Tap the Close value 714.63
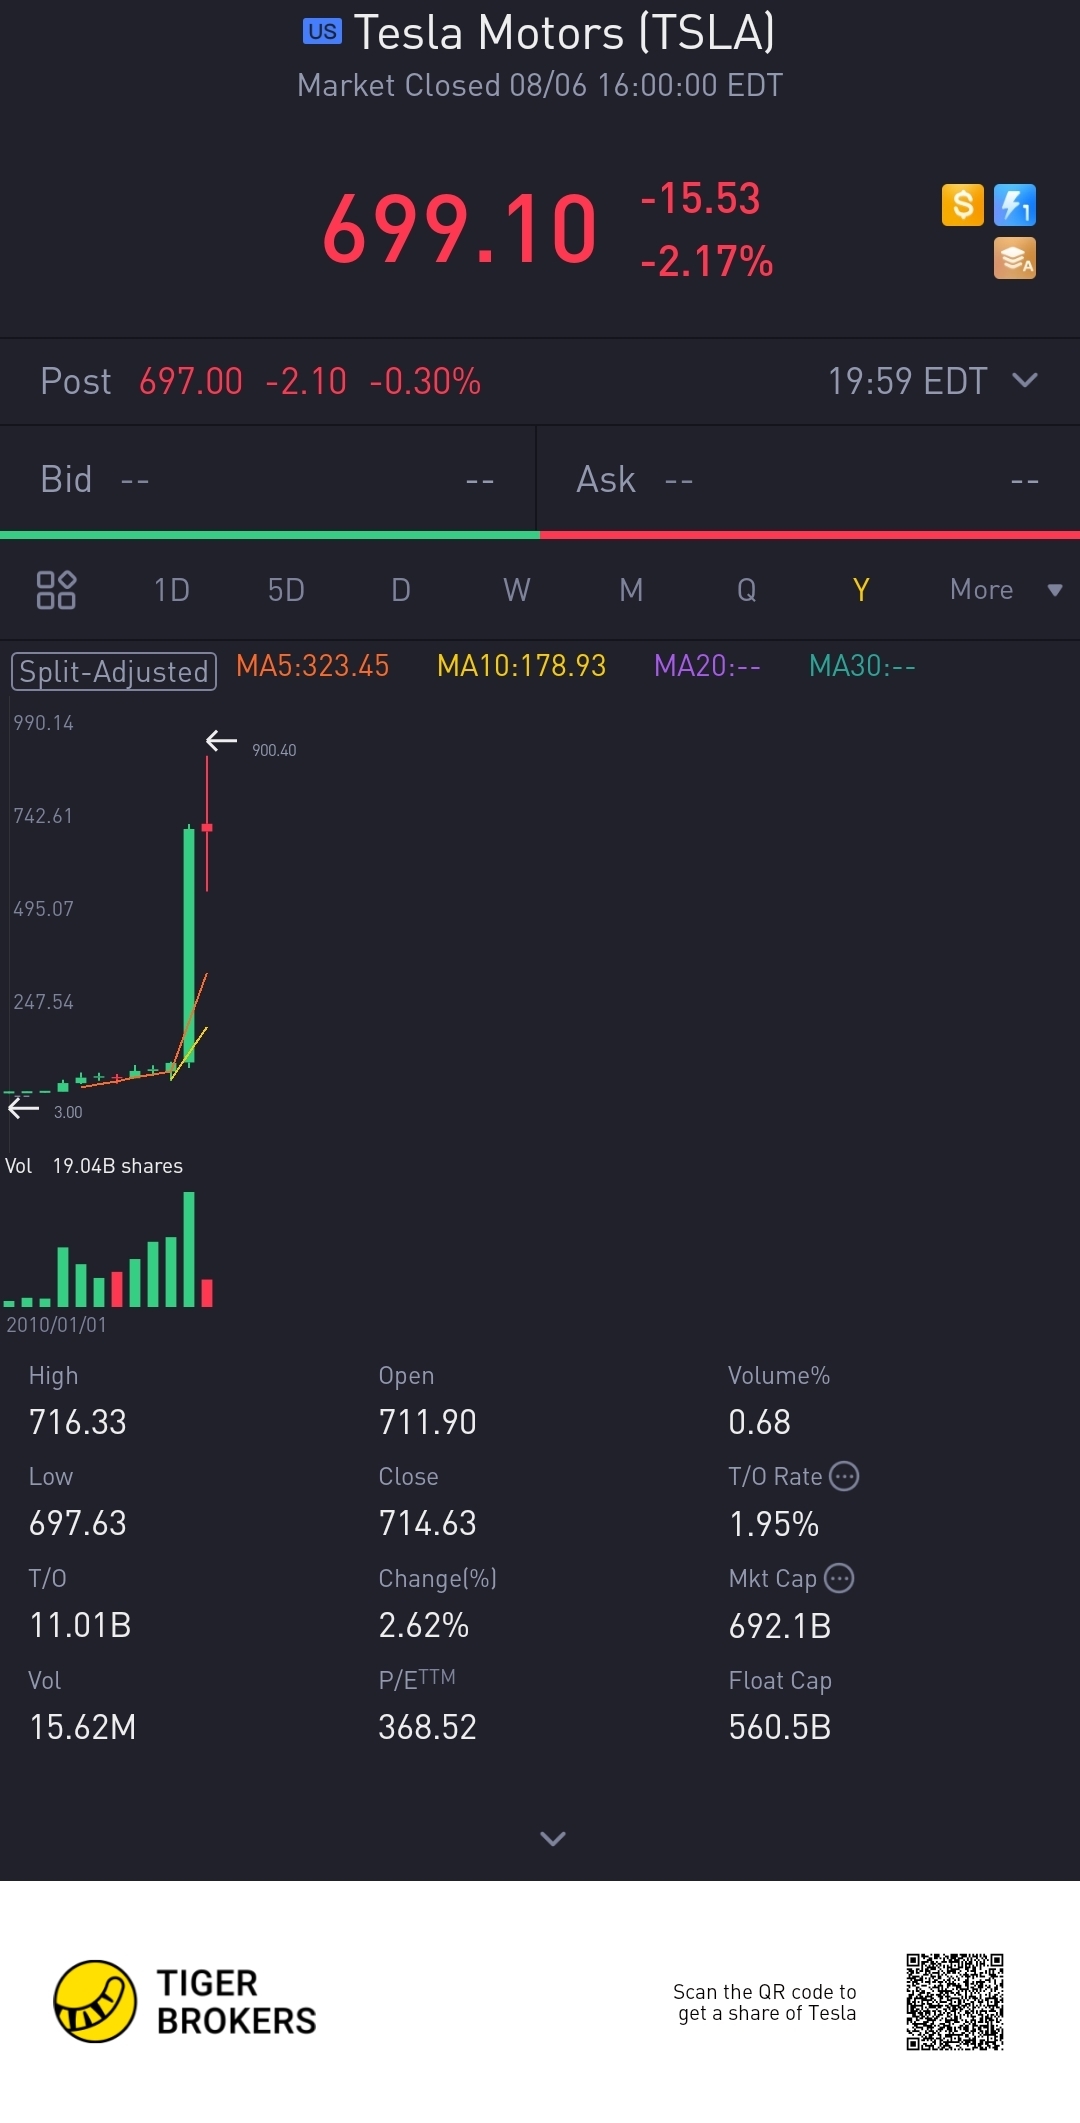Image resolution: width=1080 pixels, height=2123 pixels. tap(428, 1523)
